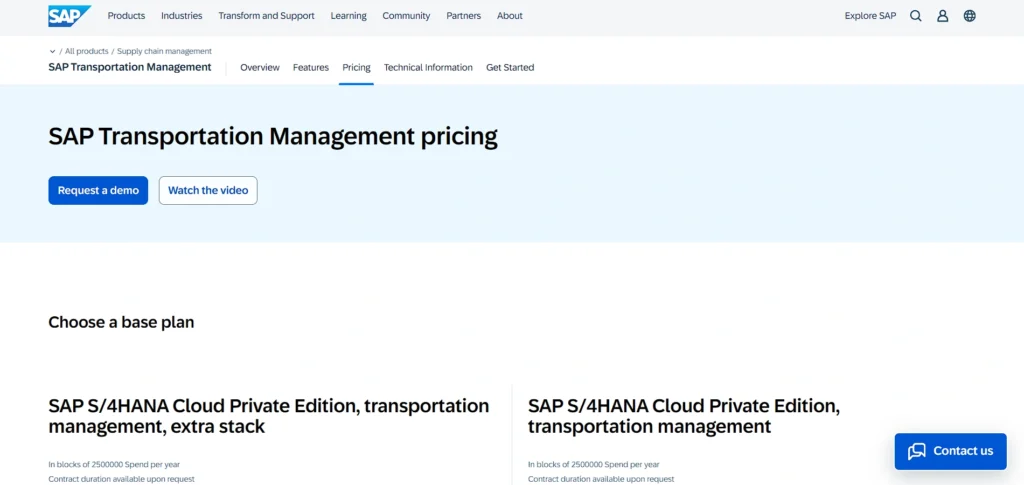The width and height of the screenshot is (1024, 485).
Task: Go to Supply chain management breadcrumb
Action: point(165,52)
